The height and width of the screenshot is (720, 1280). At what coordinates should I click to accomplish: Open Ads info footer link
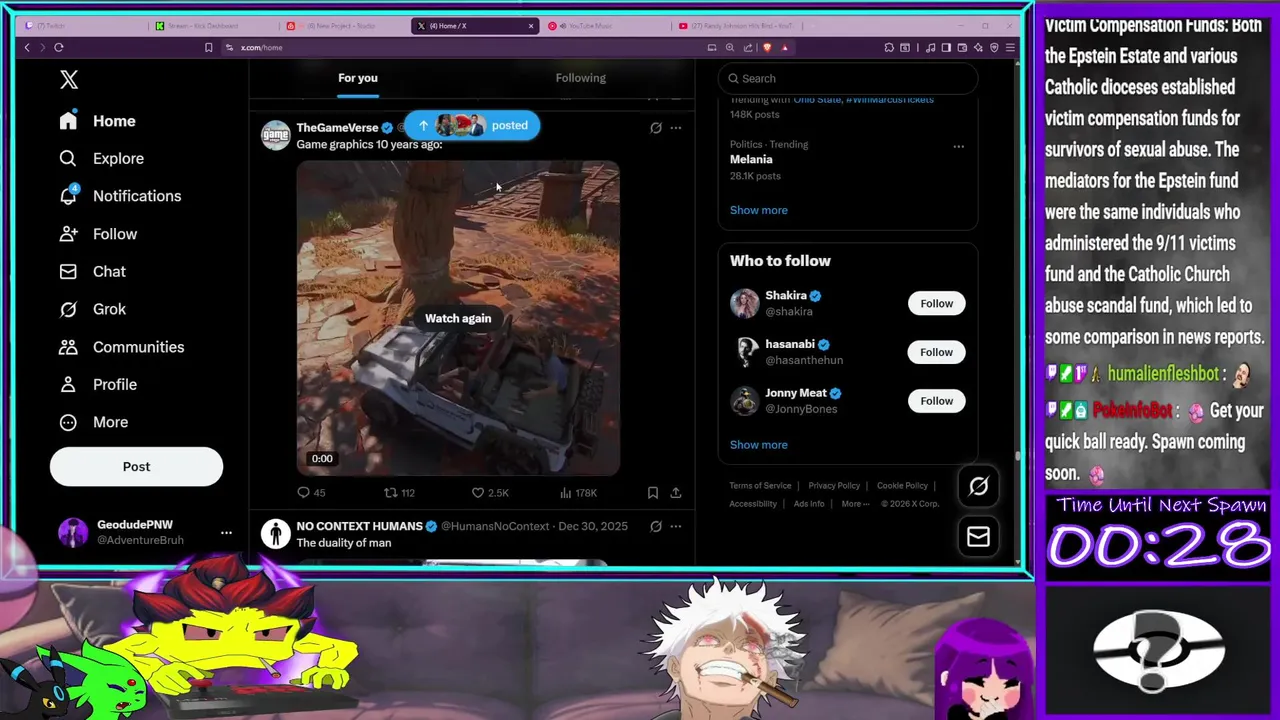[x=809, y=504]
